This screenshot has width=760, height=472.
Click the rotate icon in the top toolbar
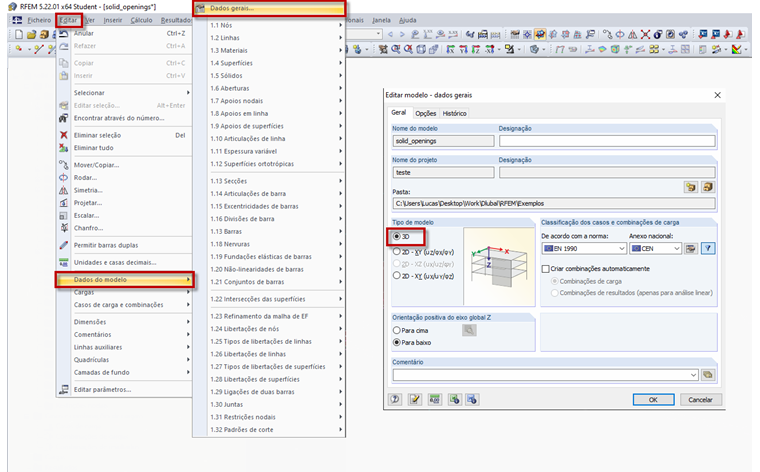(x=620, y=34)
